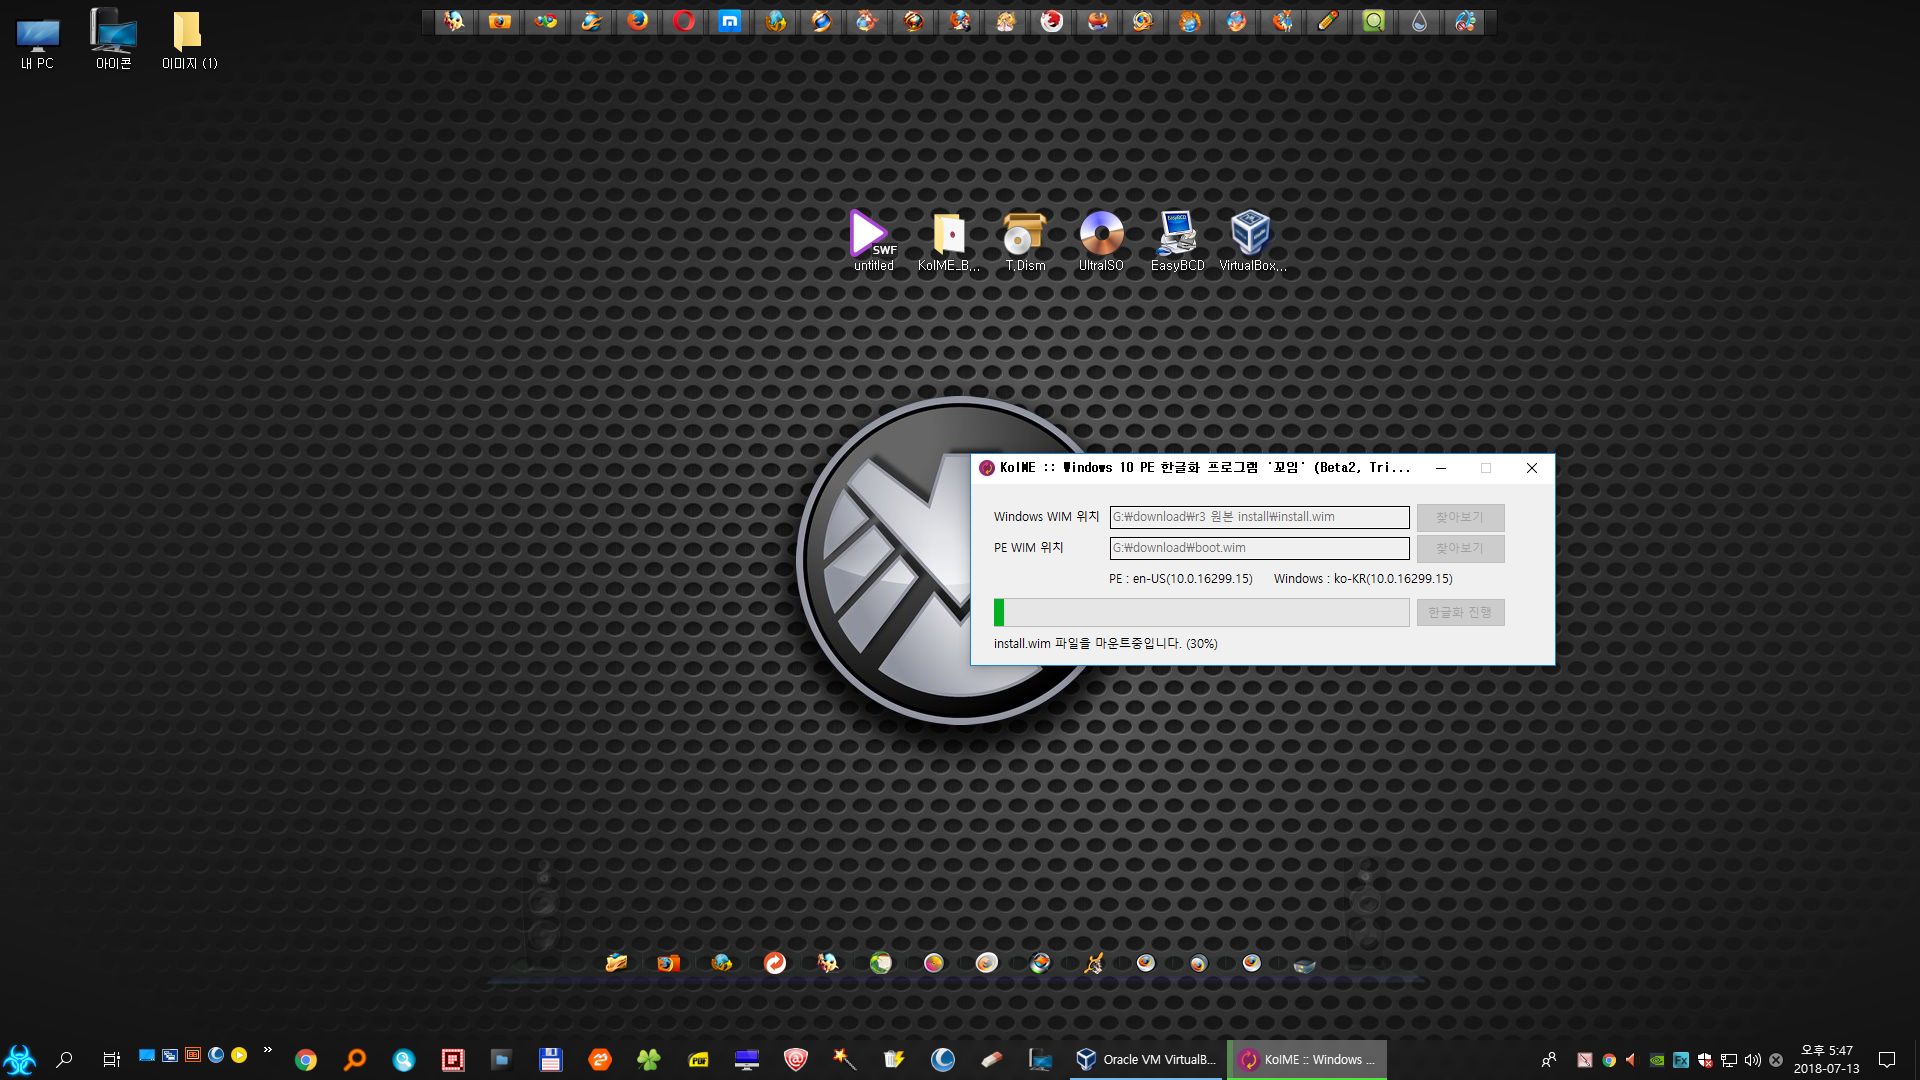
Task: Click the NVIDIA tray icon
Action: click(1657, 1060)
